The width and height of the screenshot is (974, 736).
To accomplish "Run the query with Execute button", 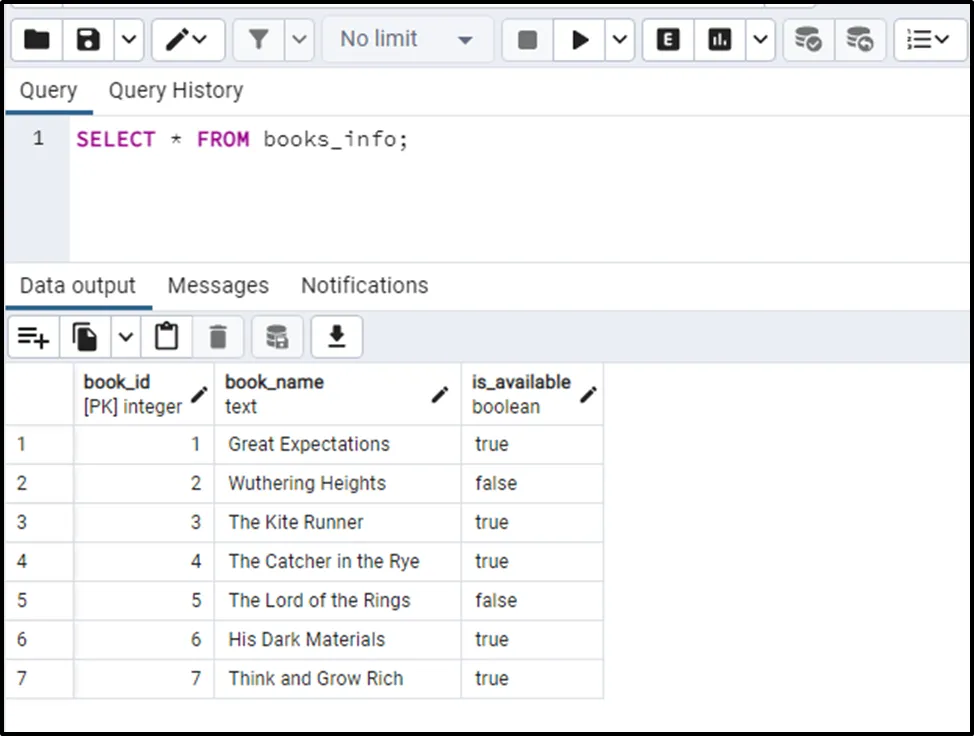I will click(580, 39).
